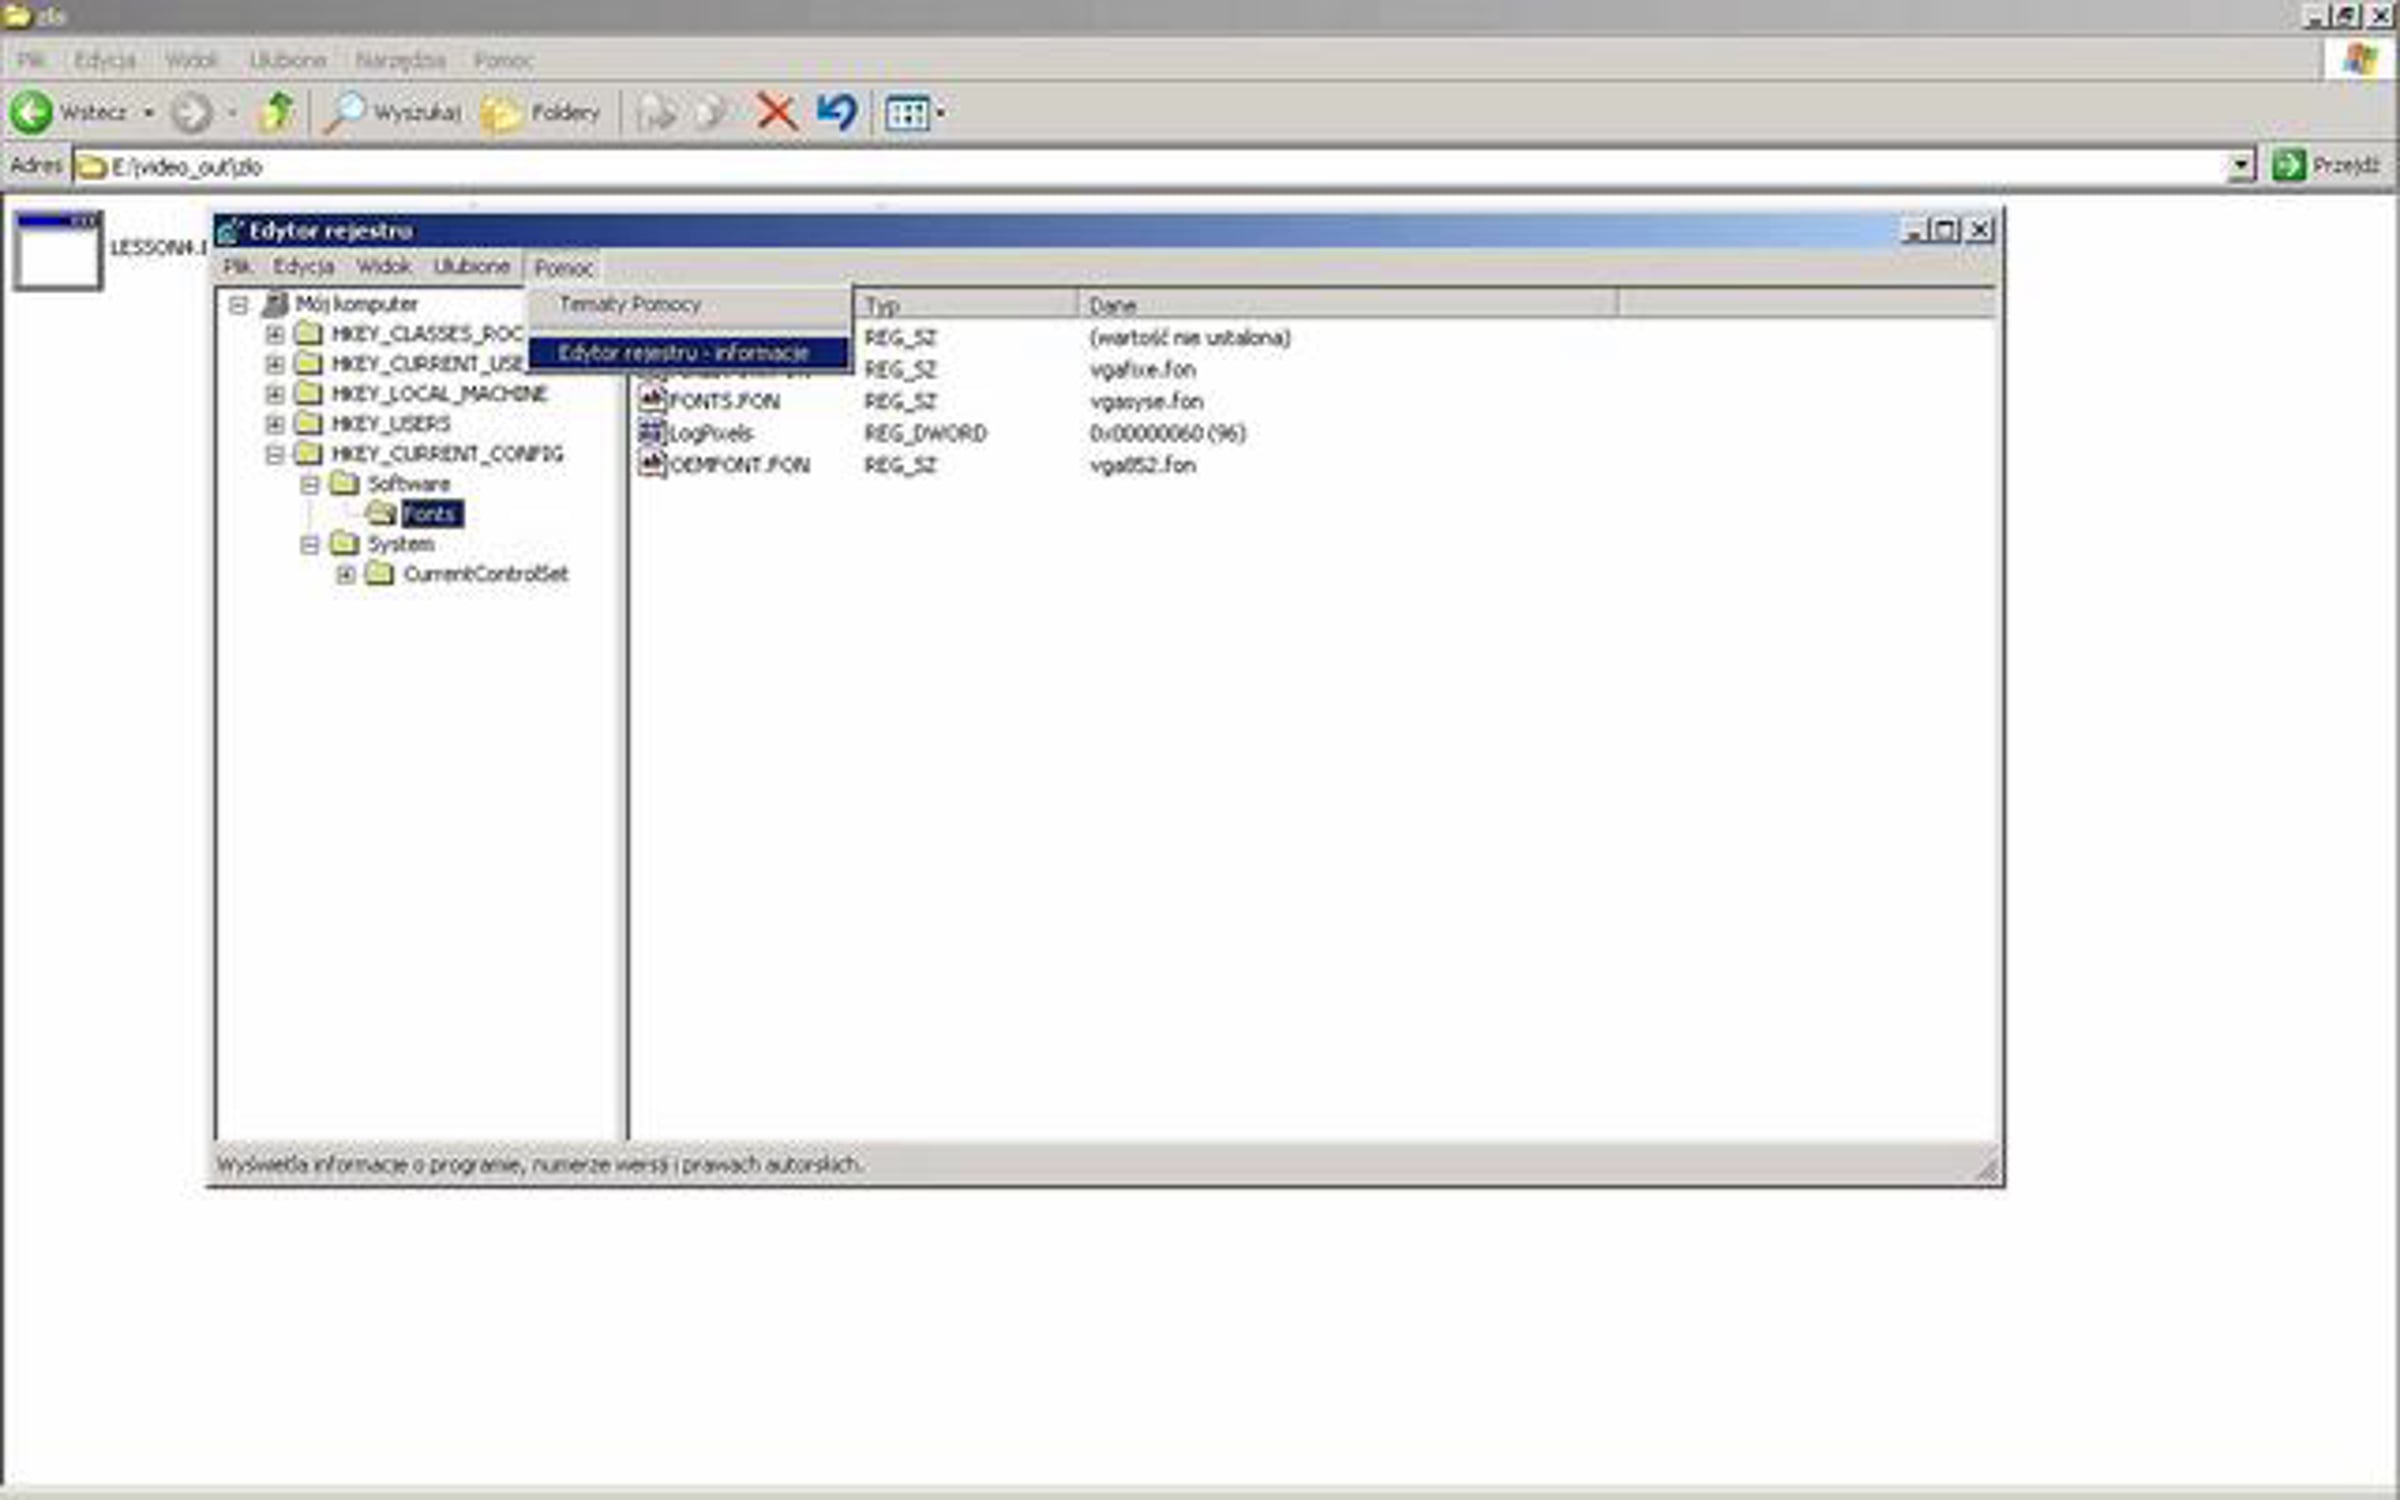Select the LogPixels DWORD value icon
Viewport: 2400px width, 1500px height.
click(x=652, y=432)
